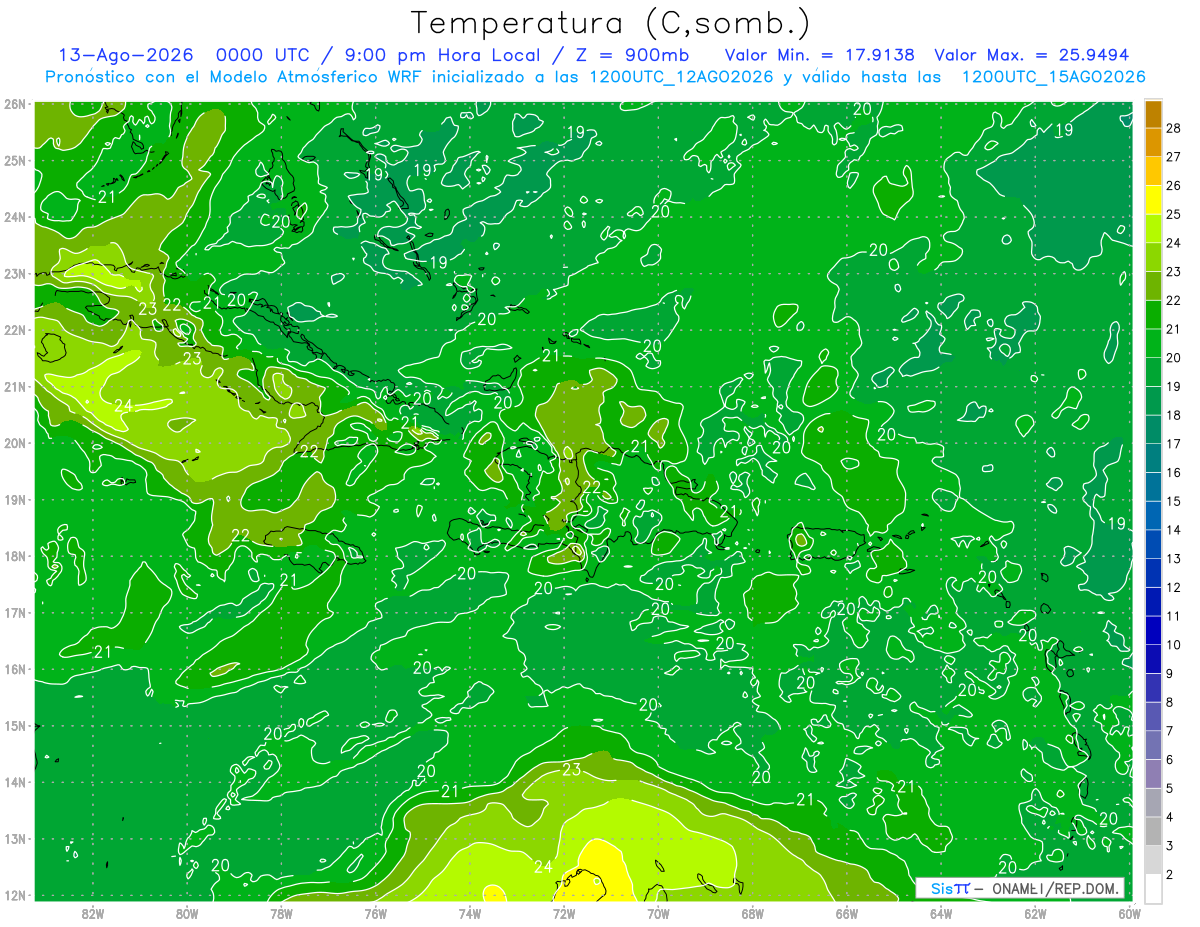This screenshot has height=927, width=1200.
Task: Click the "78W" longitude axis label
Action: click(281, 913)
